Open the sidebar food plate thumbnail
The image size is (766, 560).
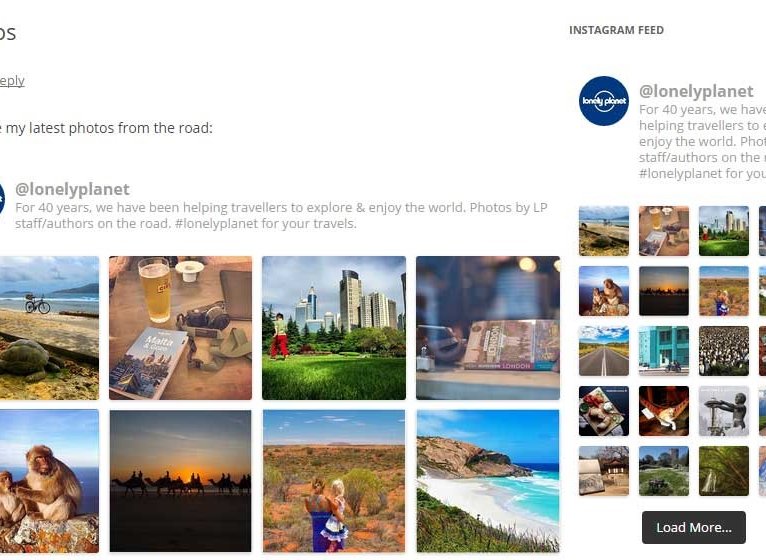[x=604, y=411]
